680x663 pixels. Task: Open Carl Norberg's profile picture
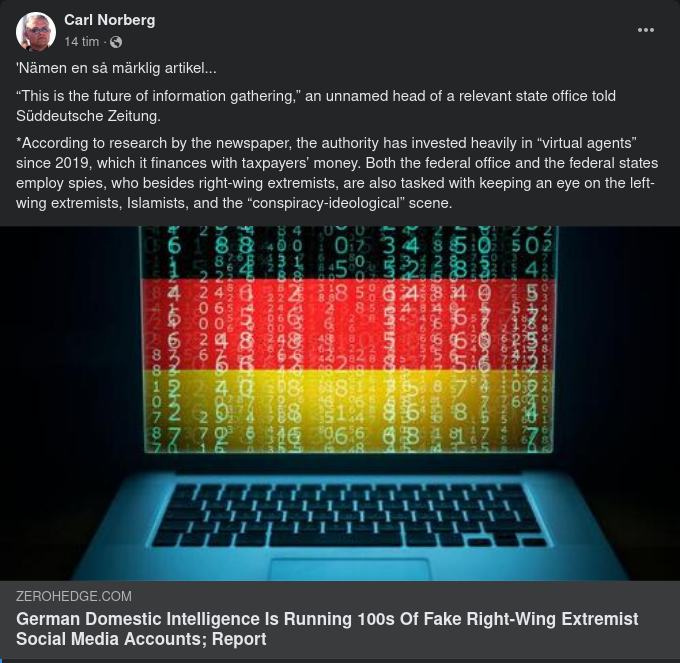(x=36, y=31)
